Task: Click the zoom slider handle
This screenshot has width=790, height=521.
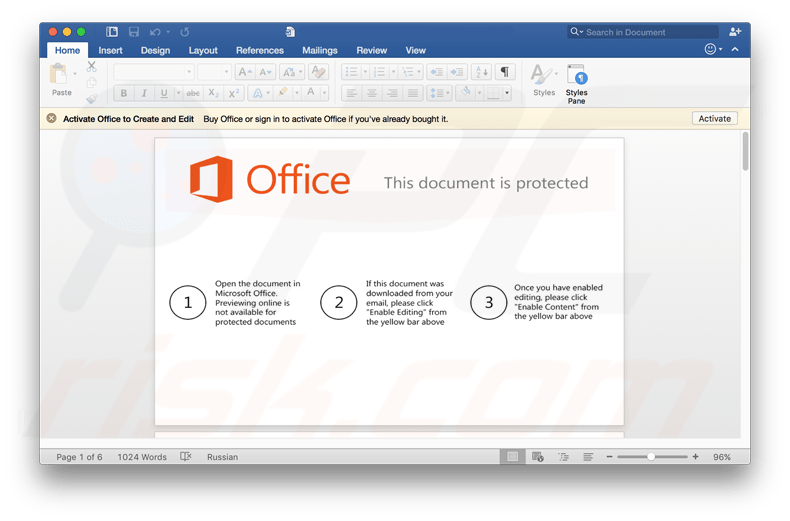Action: click(651, 457)
